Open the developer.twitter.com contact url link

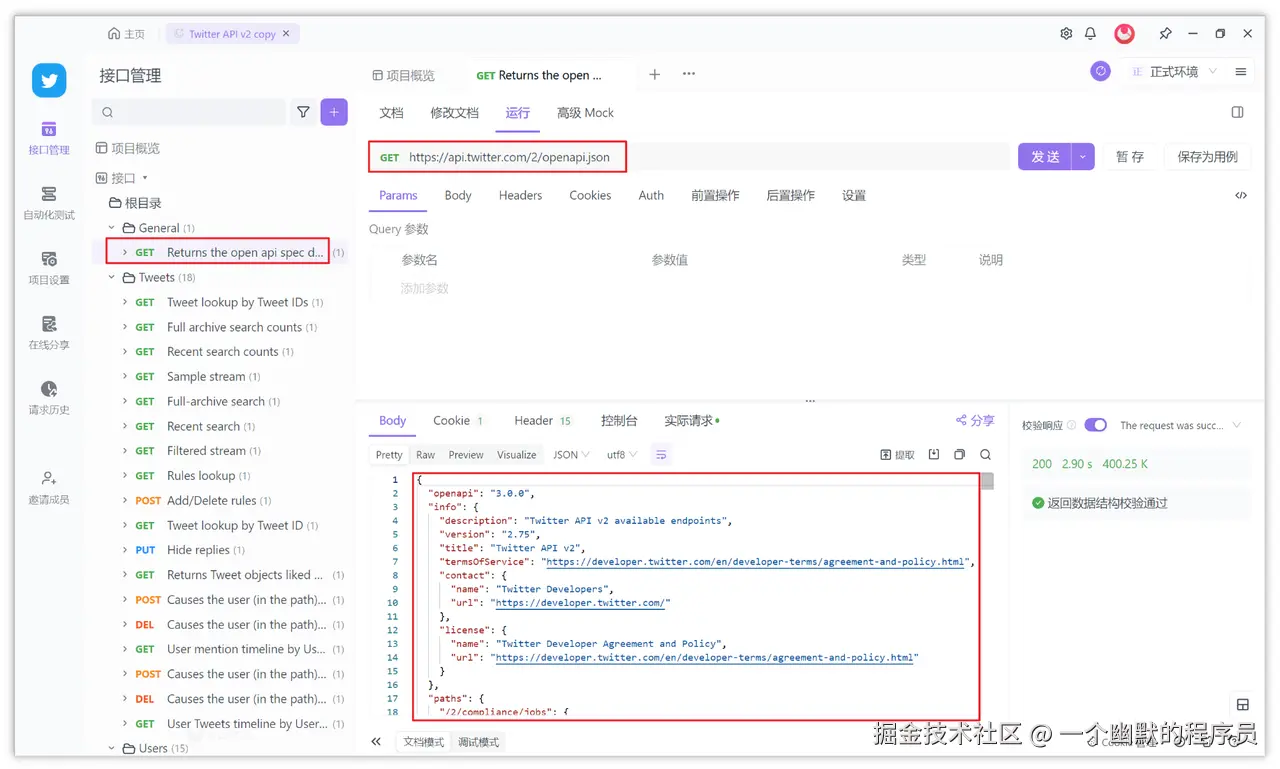click(x=581, y=603)
